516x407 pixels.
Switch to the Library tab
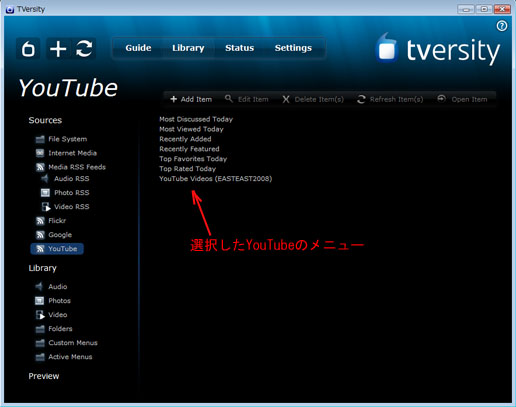click(188, 48)
